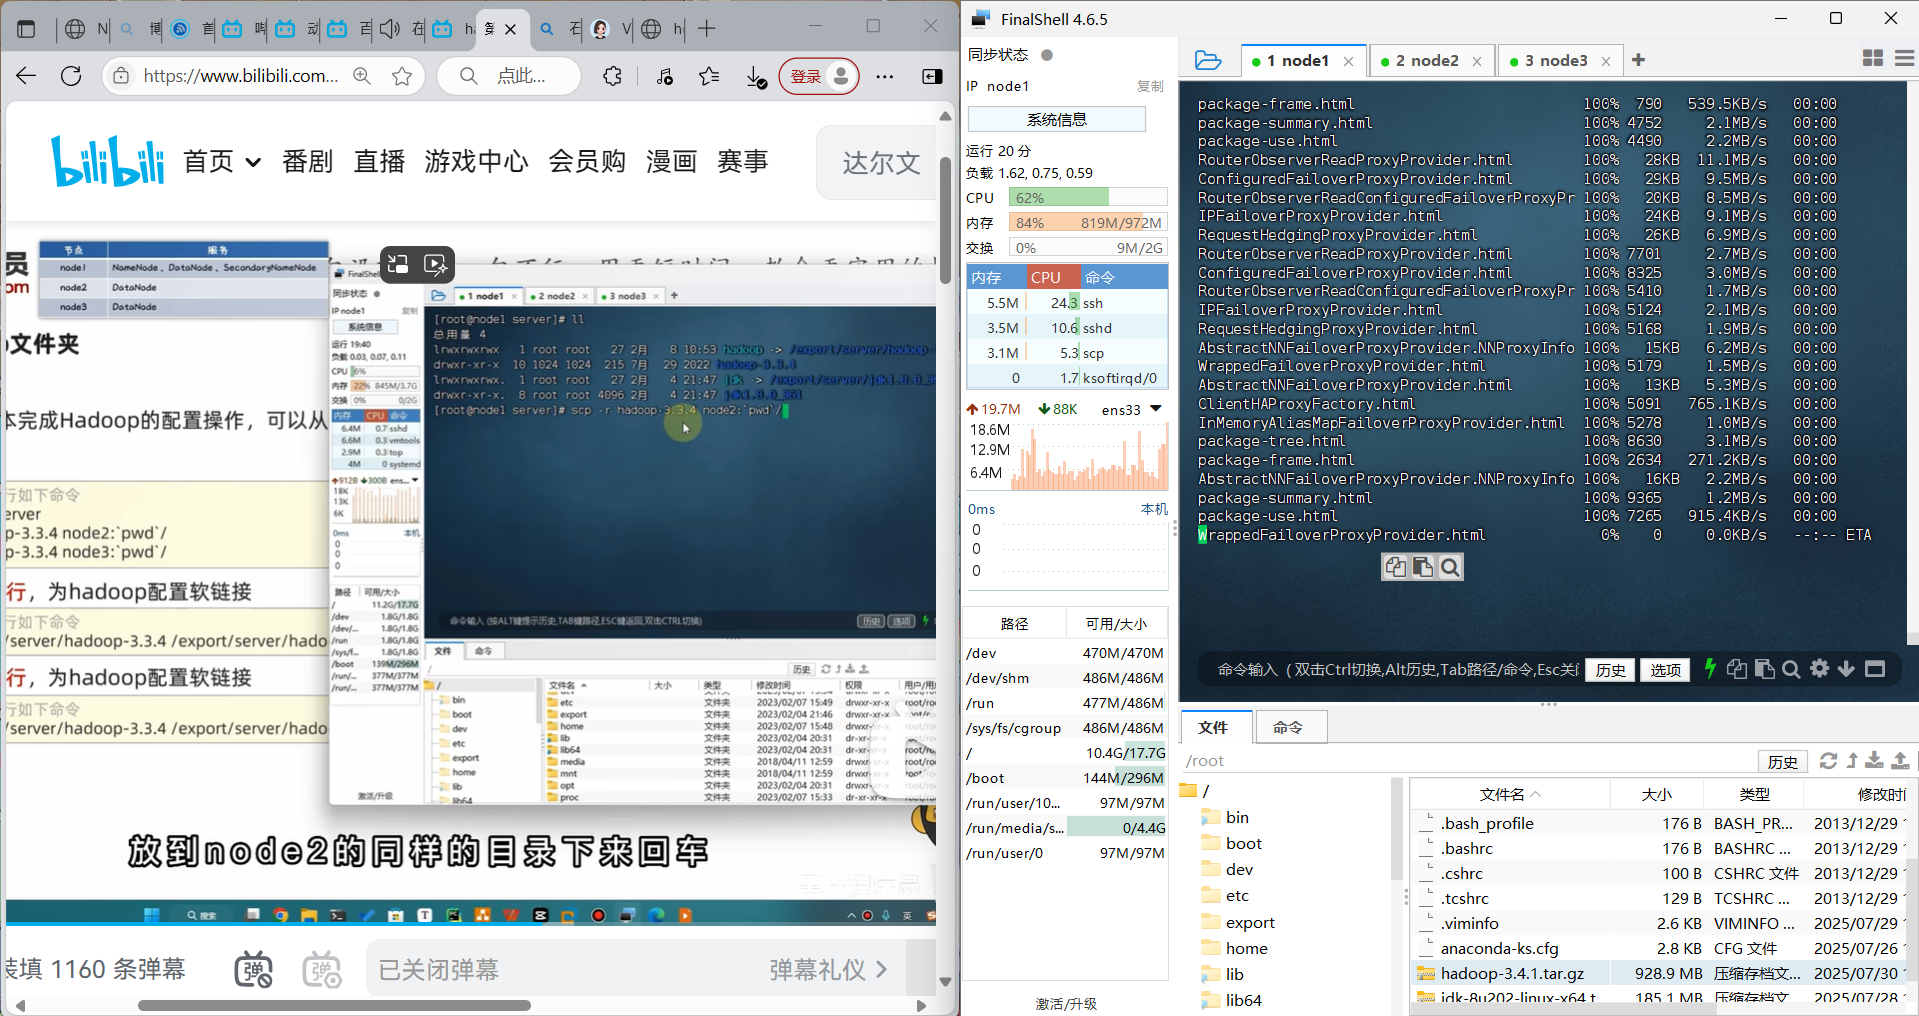Open the settings gear in the terminal toolbar
This screenshot has height=1016, width=1919.
[x=1819, y=669]
